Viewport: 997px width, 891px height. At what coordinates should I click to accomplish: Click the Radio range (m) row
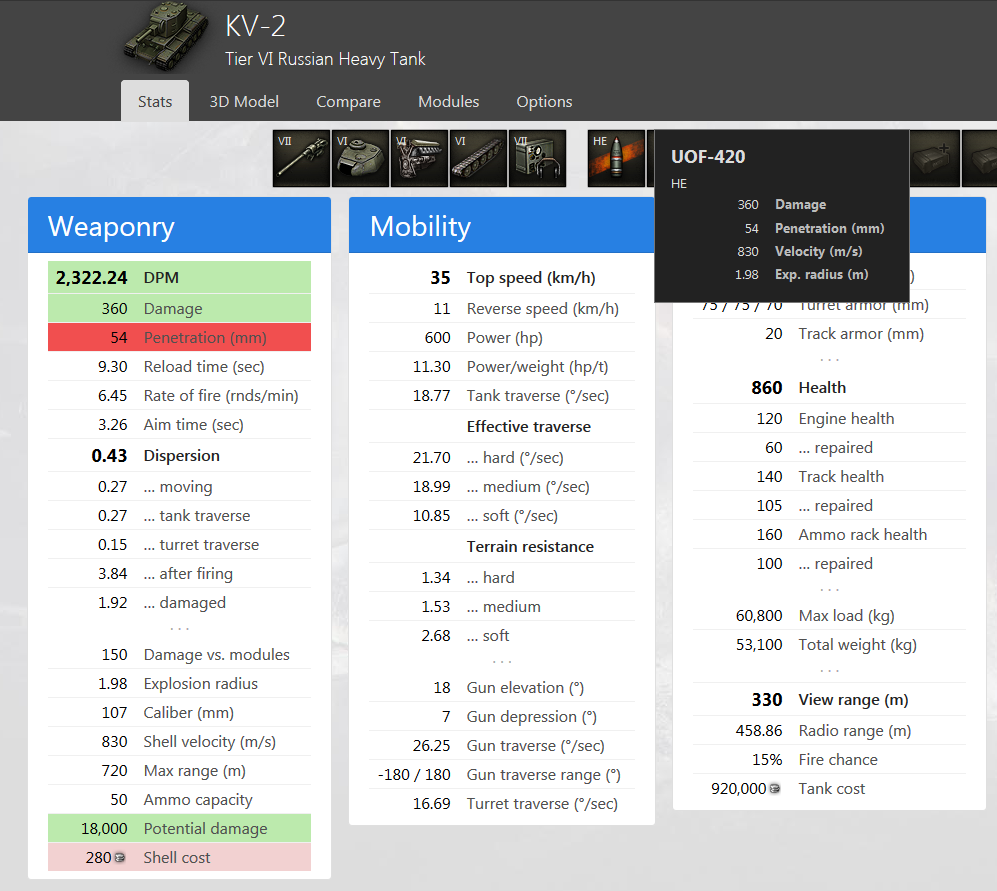[829, 731]
